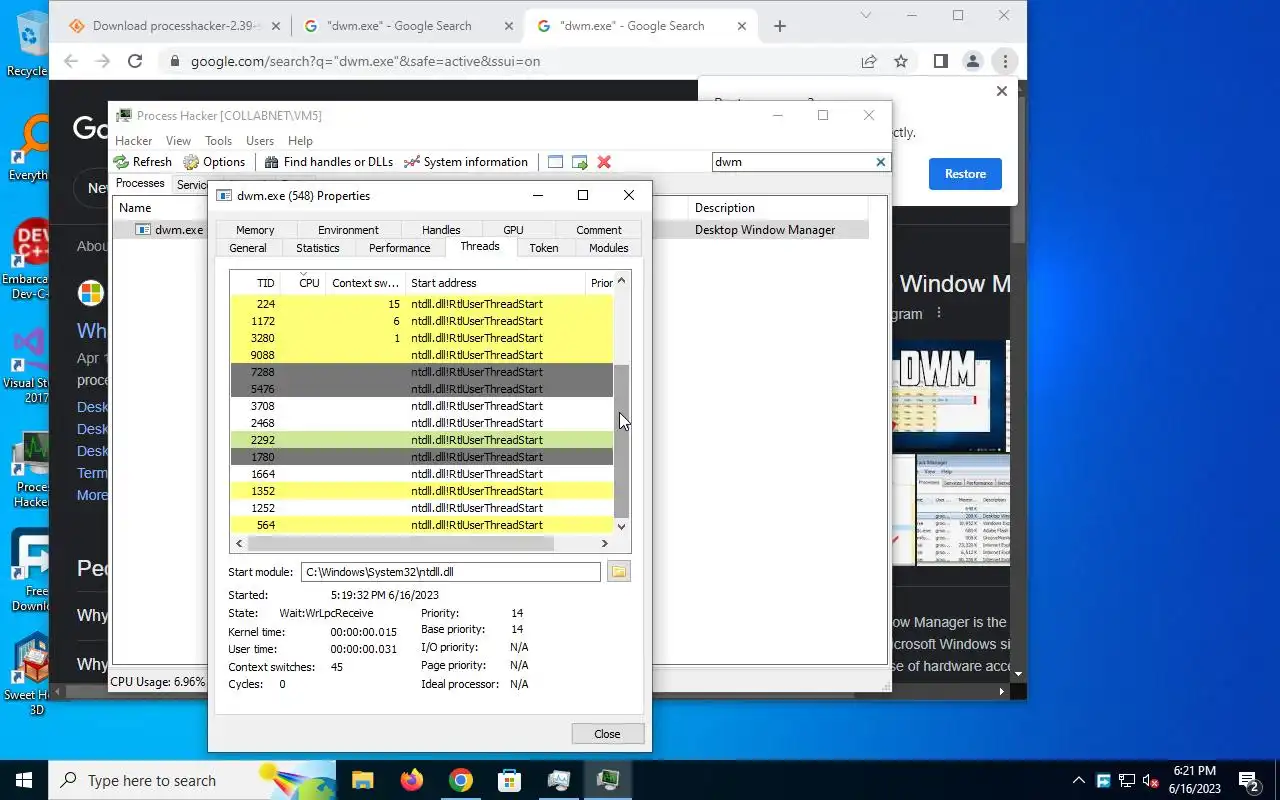The image size is (1280, 800).
Task: Open notification center in the system tray
Action: (x=1248, y=781)
